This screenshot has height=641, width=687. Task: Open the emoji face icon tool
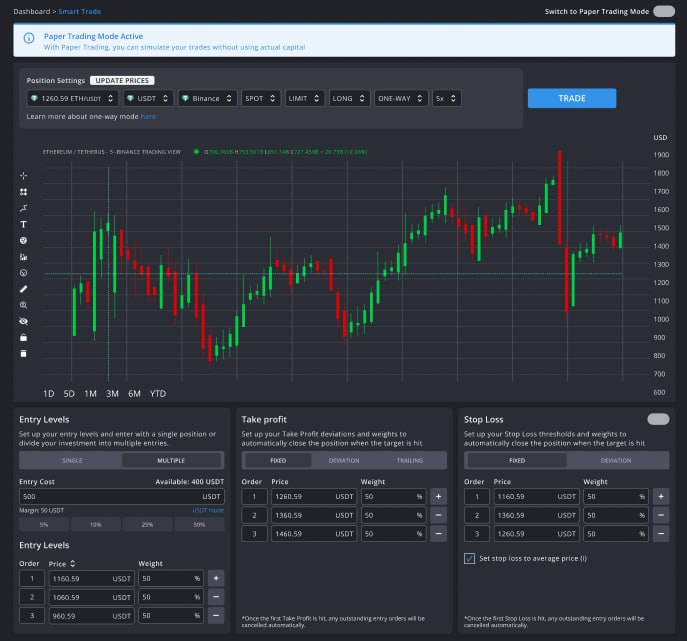pyautogui.click(x=24, y=273)
